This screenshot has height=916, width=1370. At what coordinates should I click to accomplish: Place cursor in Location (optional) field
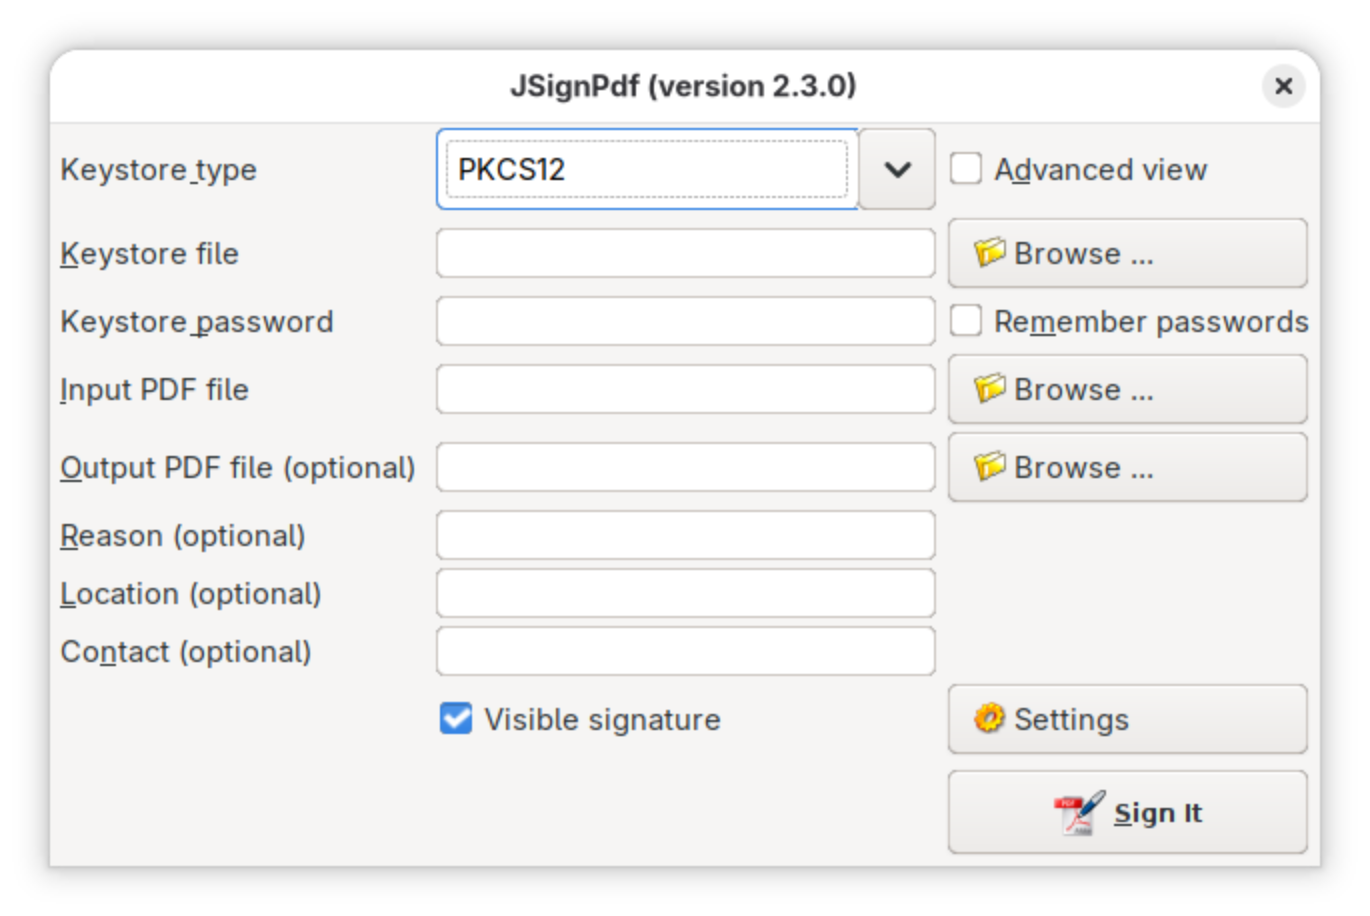click(x=685, y=593)
